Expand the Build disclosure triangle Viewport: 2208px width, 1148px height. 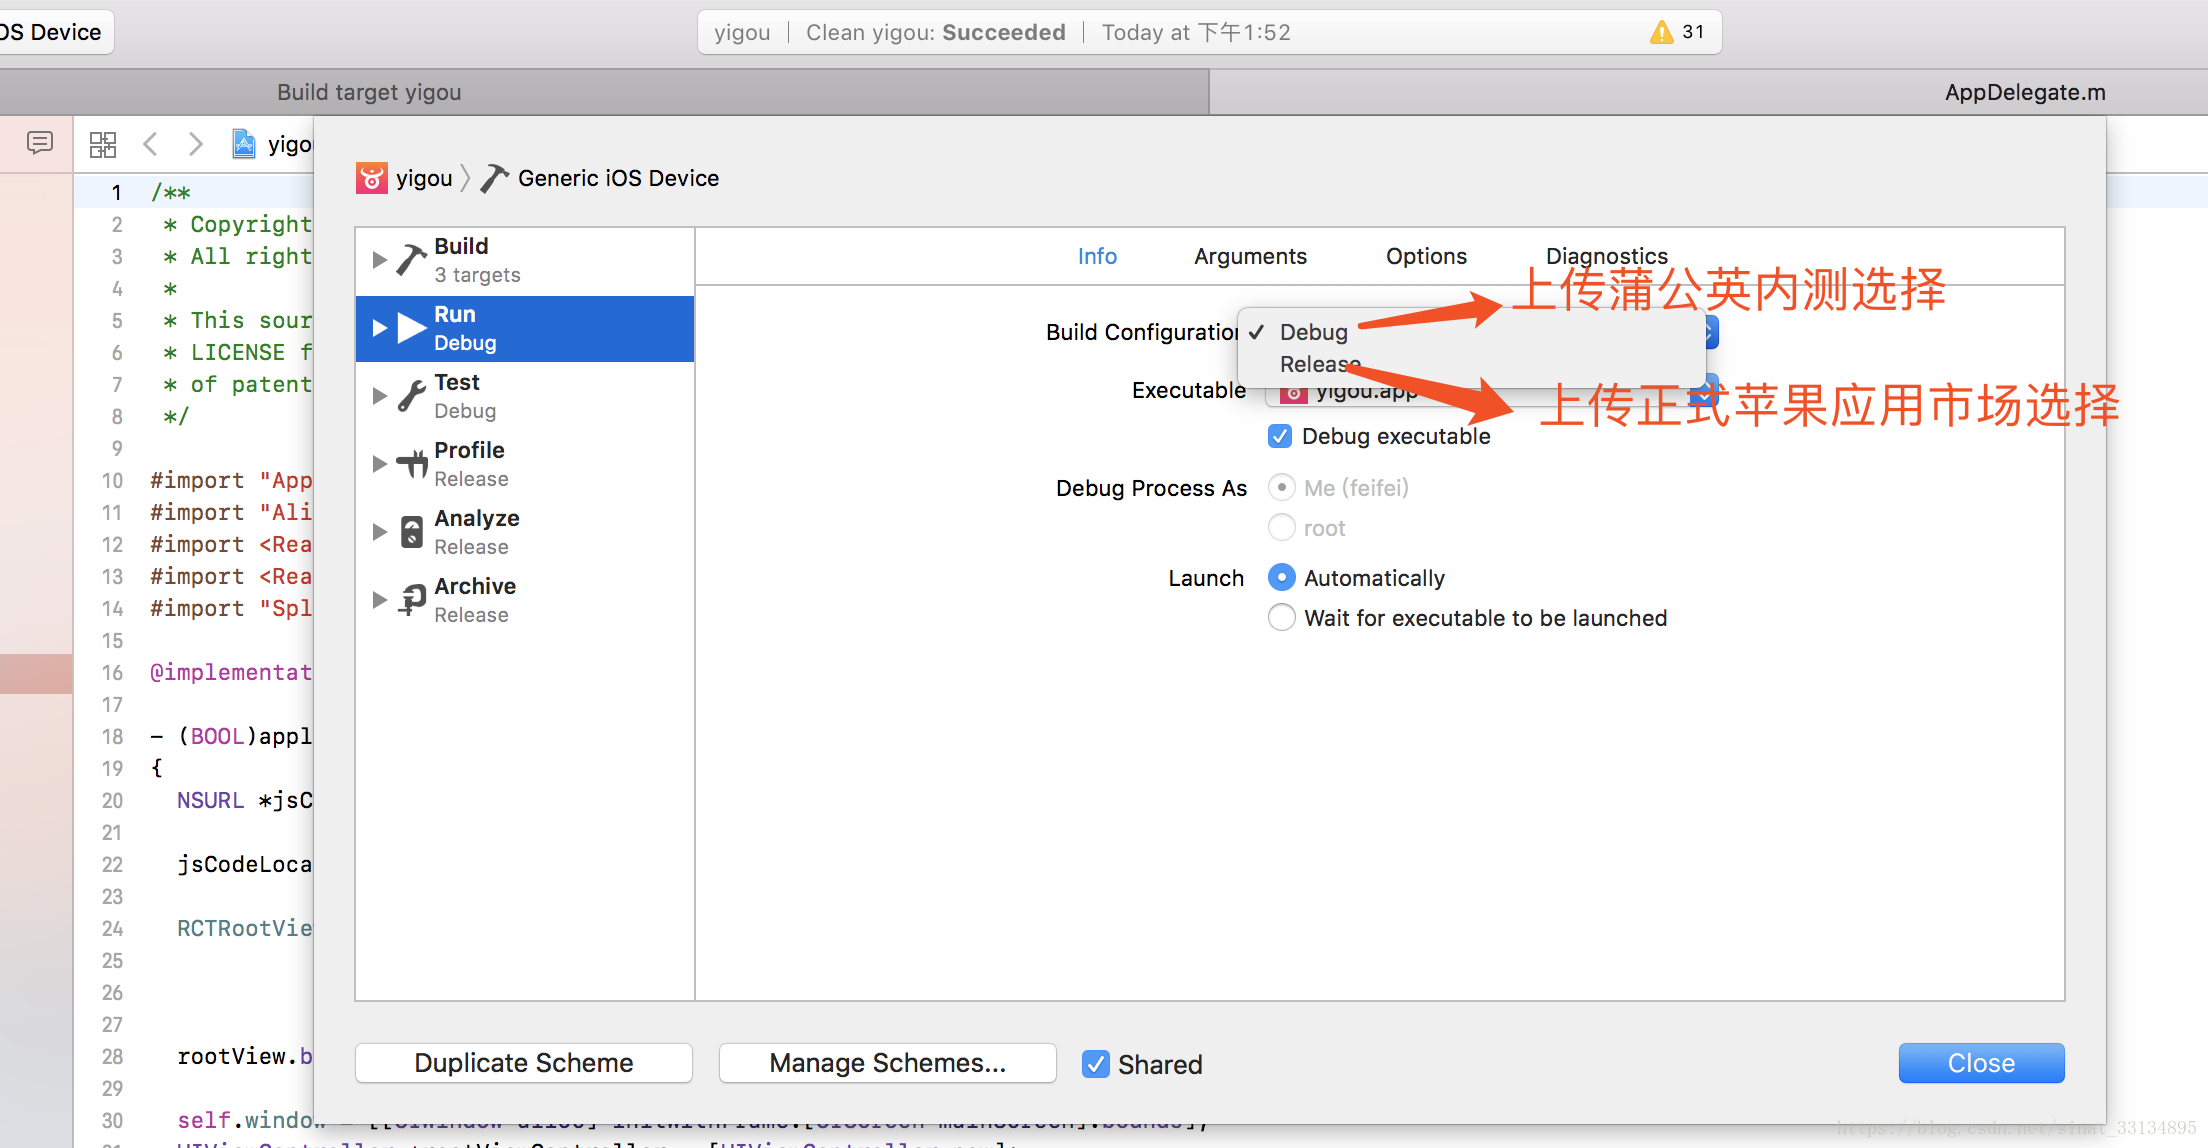[379, 260]
